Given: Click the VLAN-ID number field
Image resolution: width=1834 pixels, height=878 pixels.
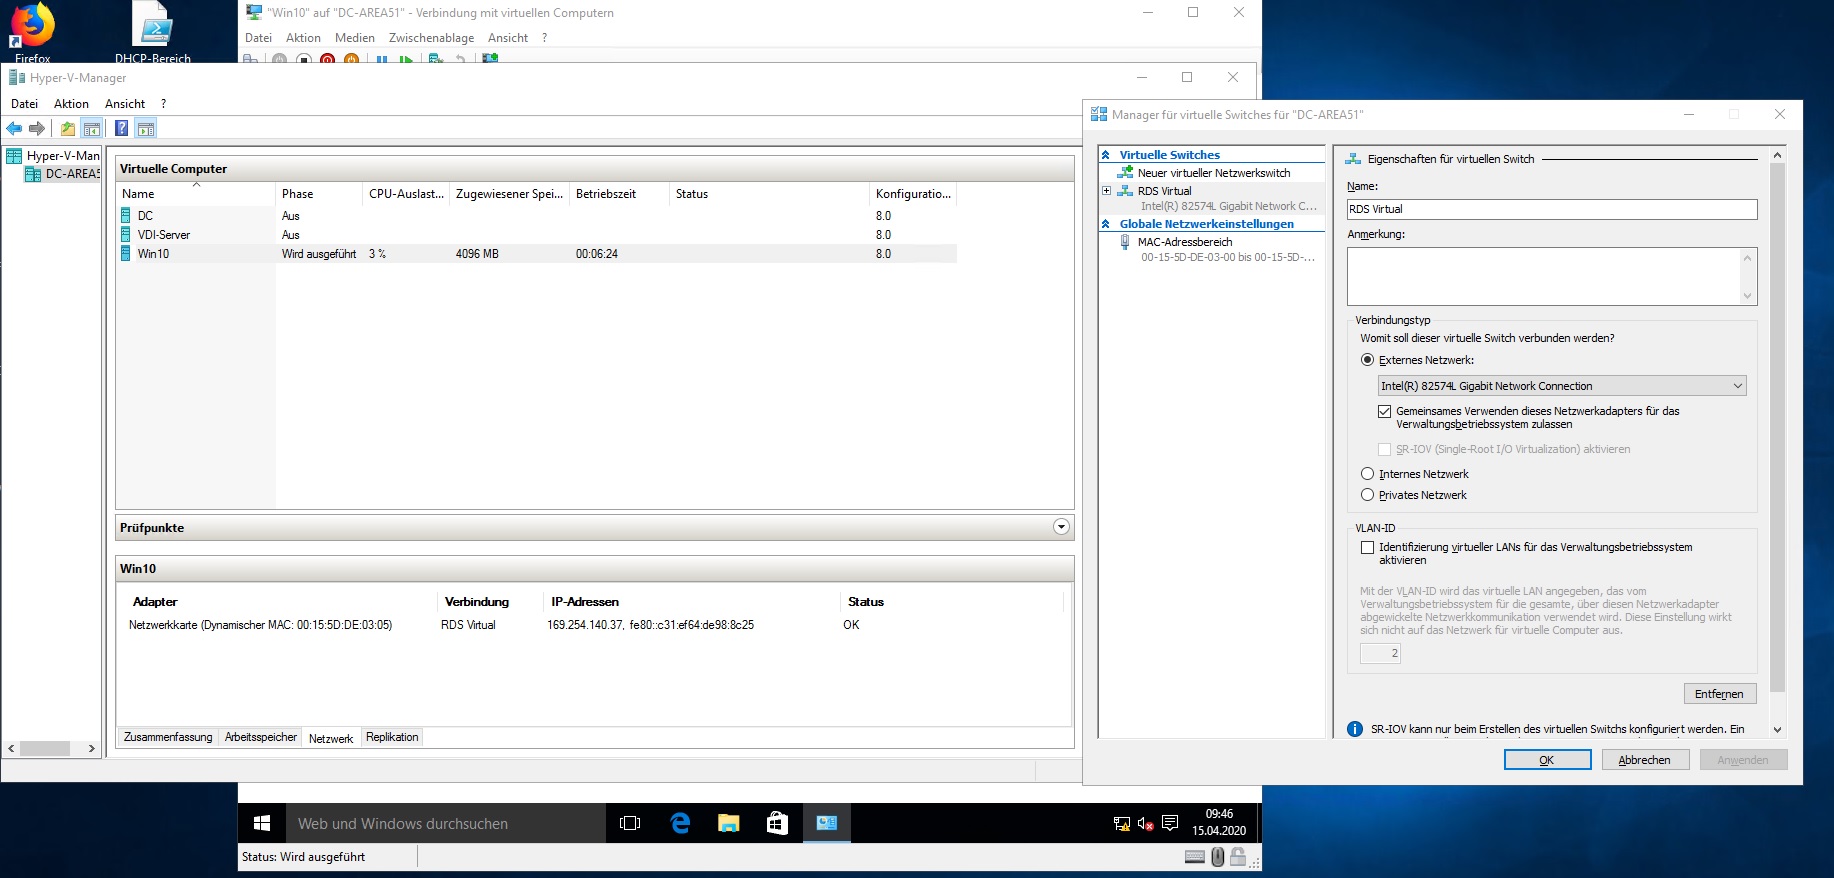Looking at the screenshot, I should 1380,653.
